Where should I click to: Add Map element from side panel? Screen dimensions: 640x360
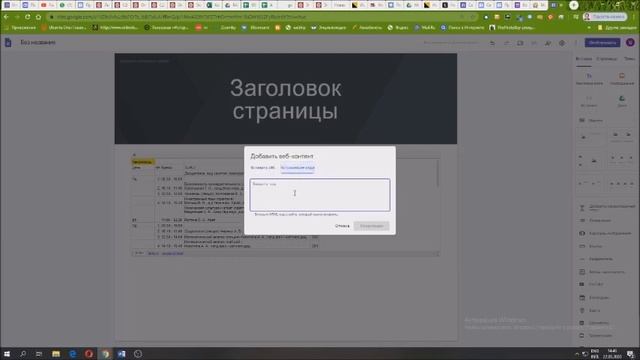pyautogui.click(x=589, y=311)
